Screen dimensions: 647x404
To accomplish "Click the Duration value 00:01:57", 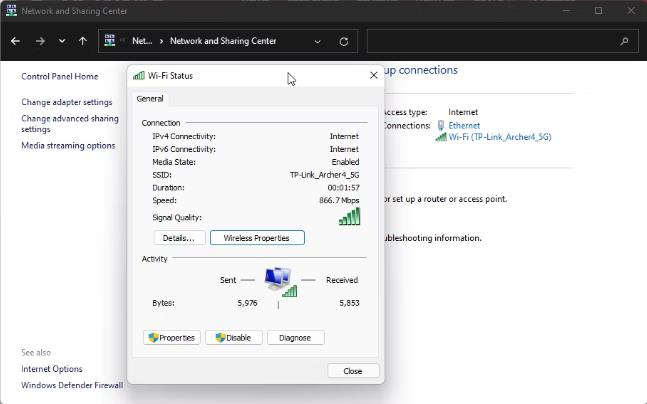I will [x=343, y=188].
